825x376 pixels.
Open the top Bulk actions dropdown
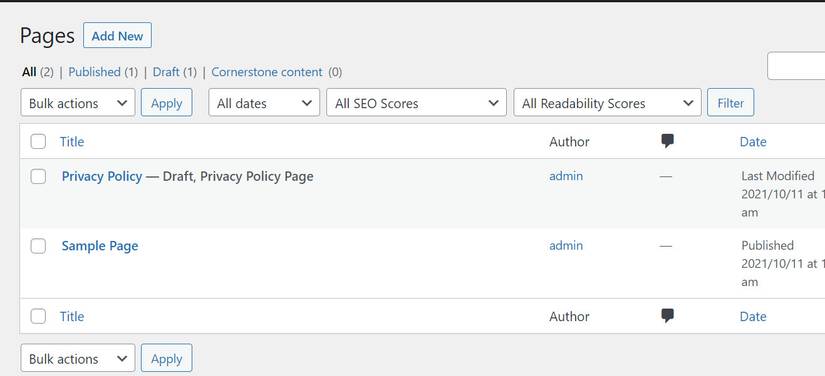tap(78, 103)
